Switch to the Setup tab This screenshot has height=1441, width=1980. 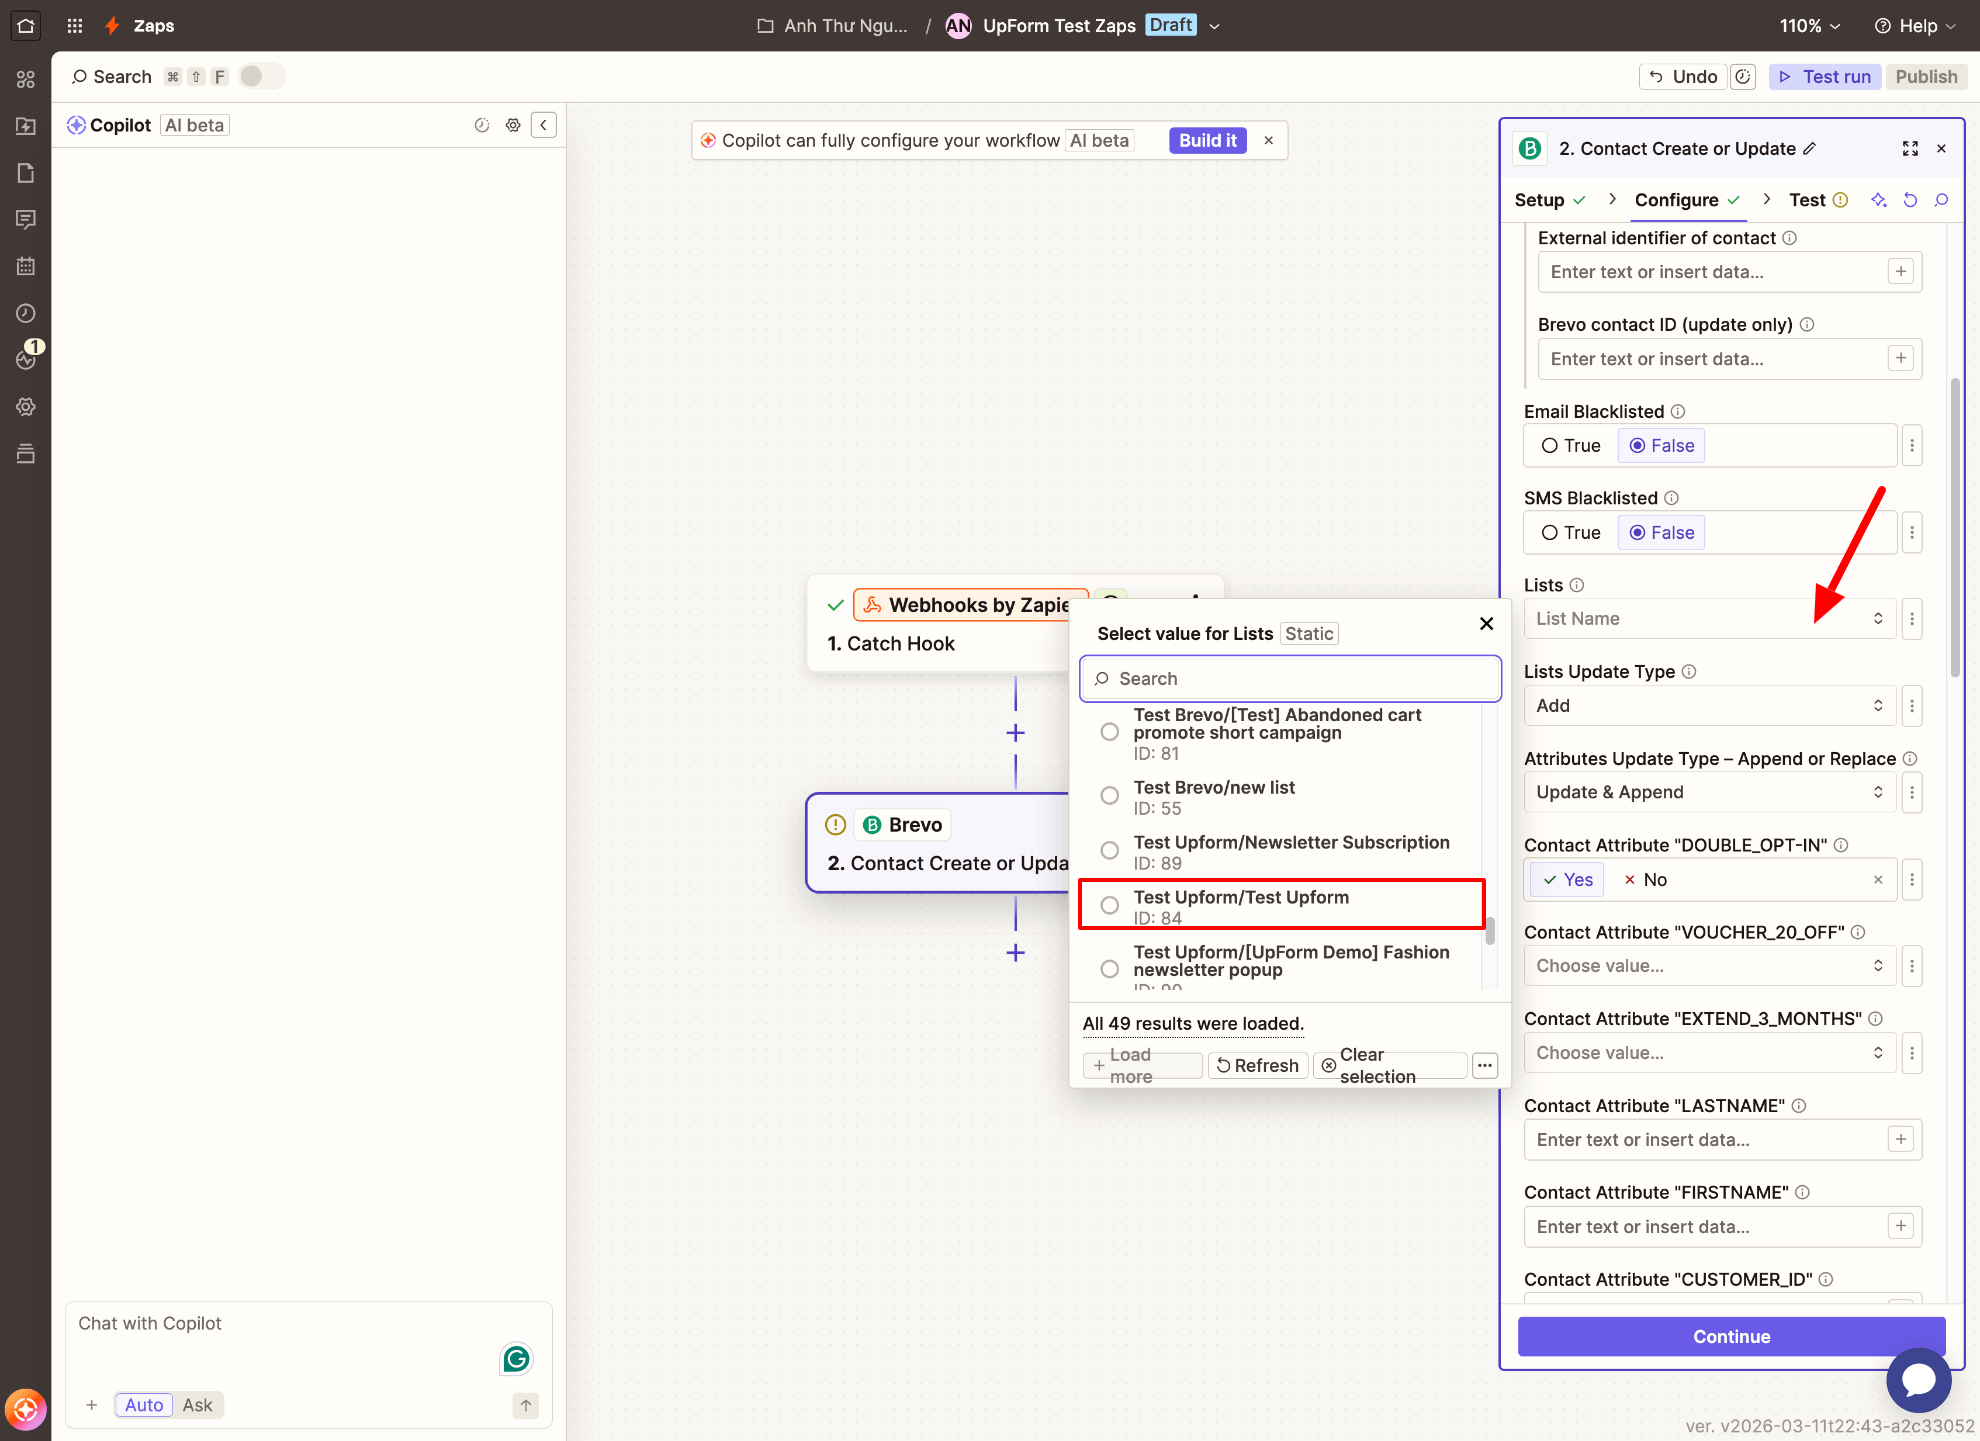point(1550,200)
